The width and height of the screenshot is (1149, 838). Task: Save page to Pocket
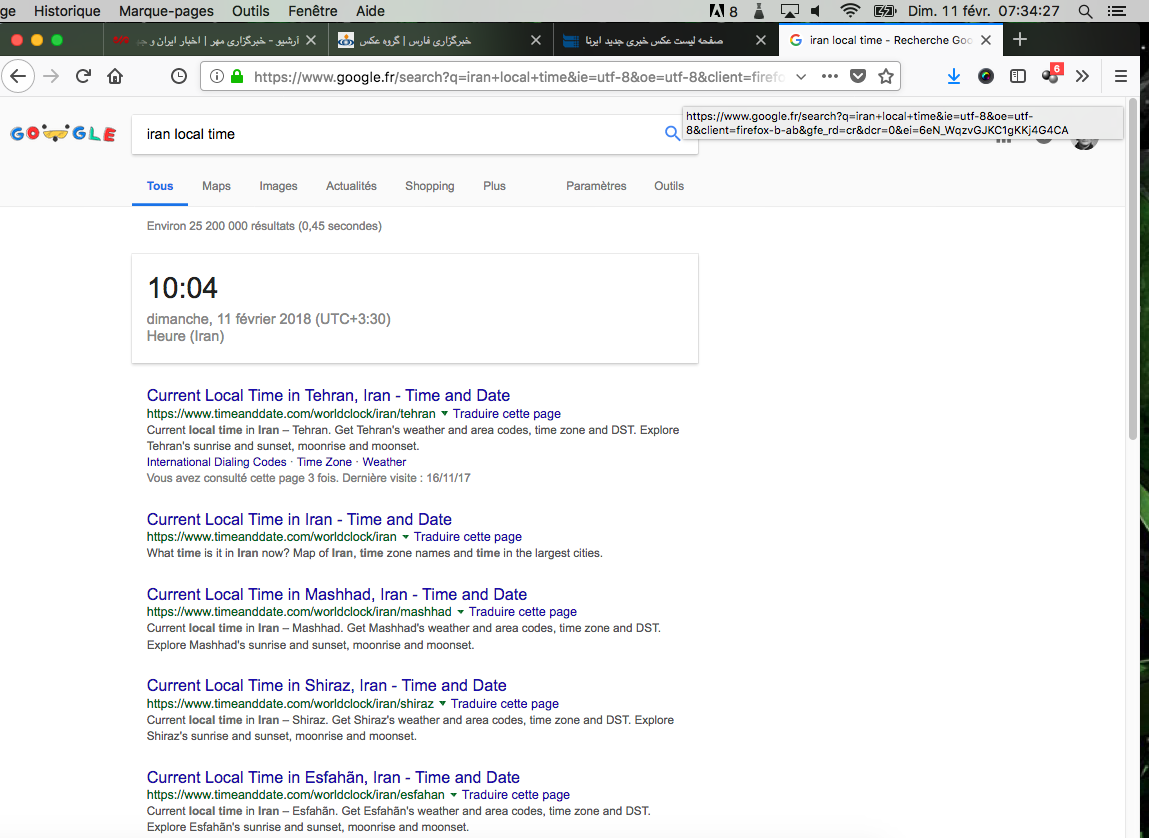coord(857,76)
